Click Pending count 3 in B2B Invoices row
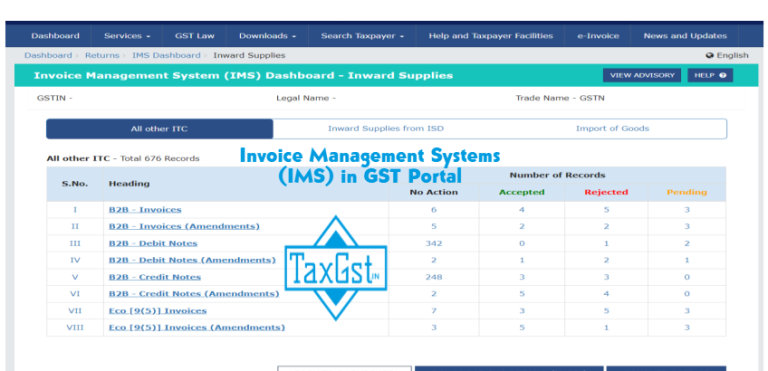Image resolution: width=768 pixels, height=371 pixels. 687,210
